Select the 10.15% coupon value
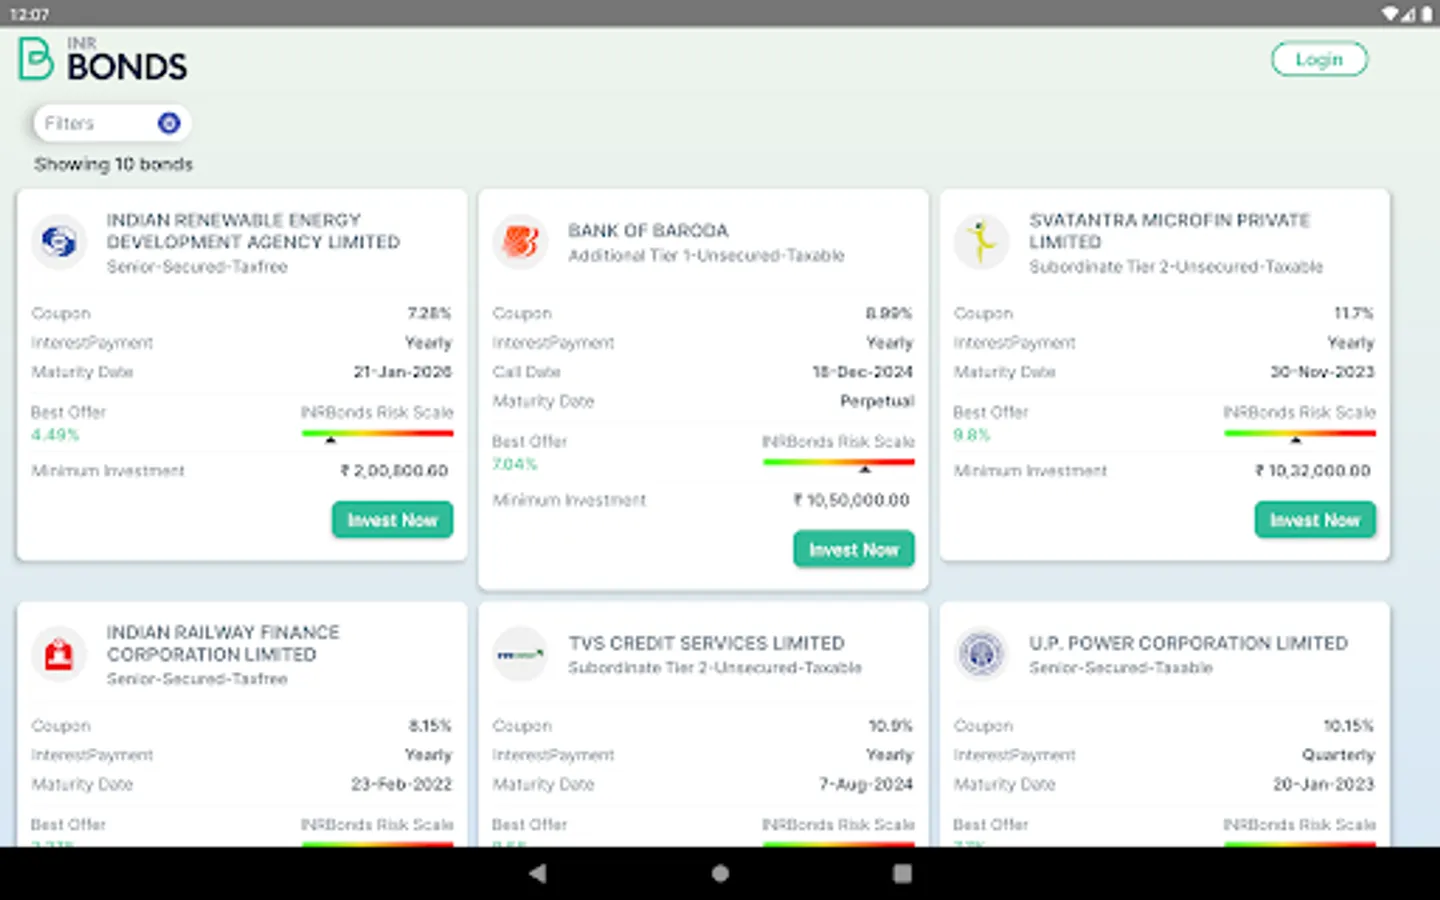Viewport: 1440px width, 900px height. click(1349, 725)
